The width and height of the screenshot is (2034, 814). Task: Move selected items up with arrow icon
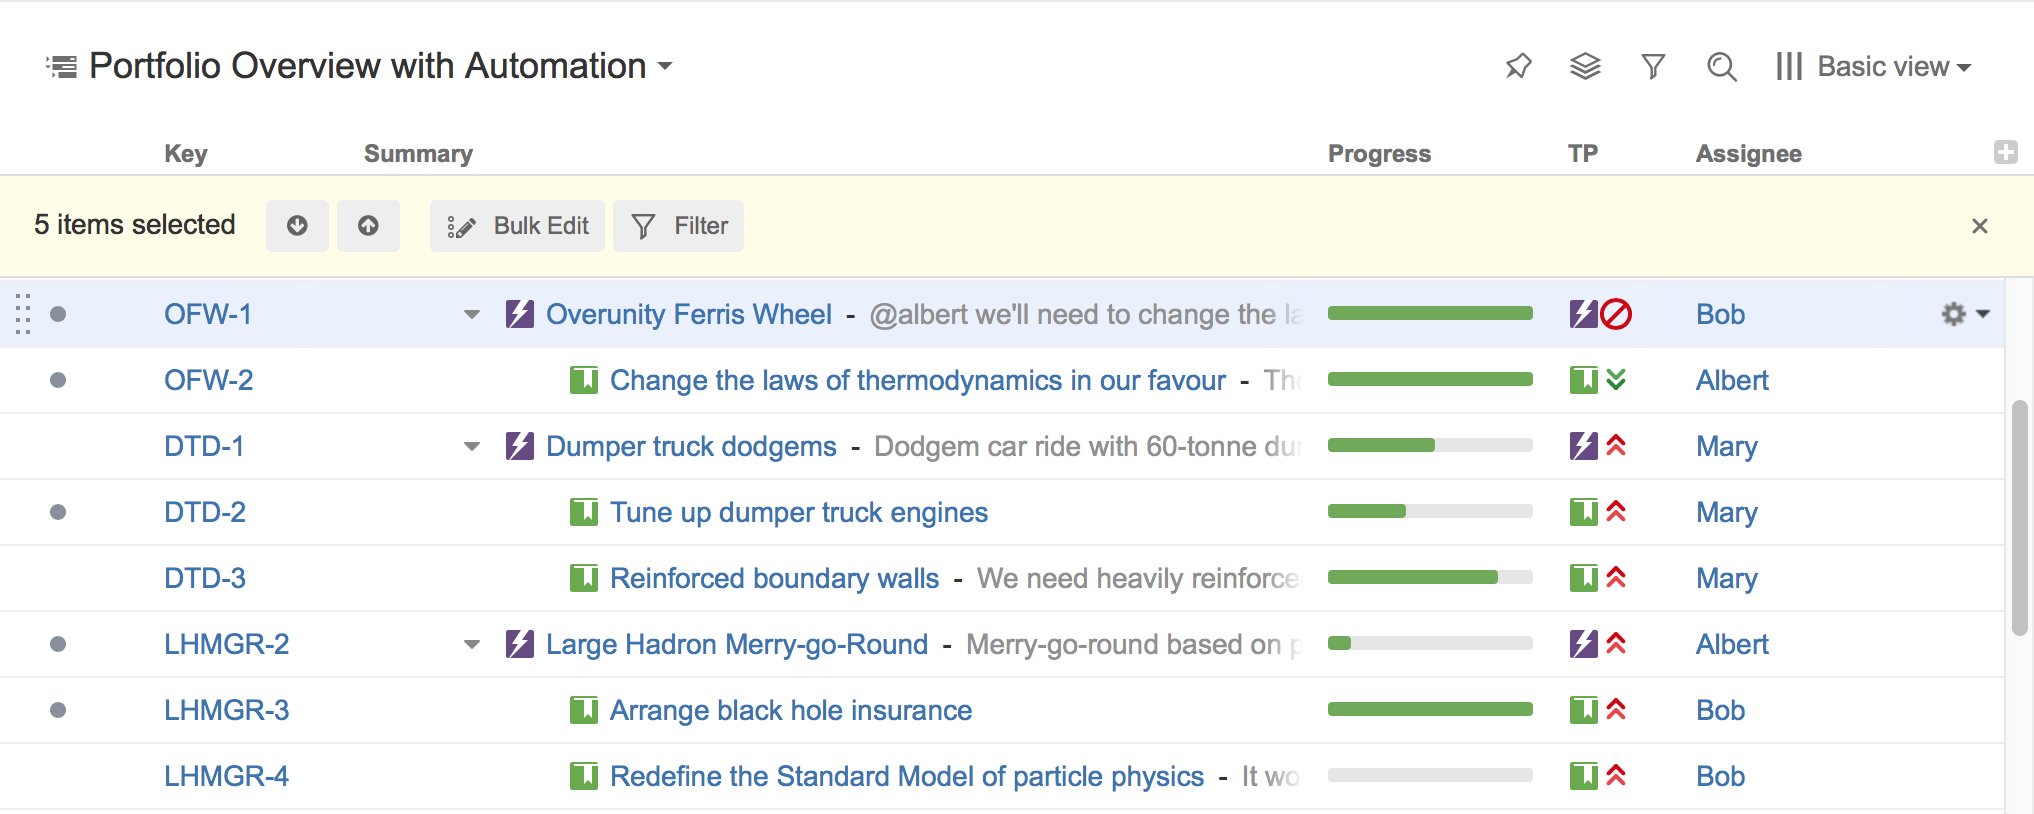(x=368, y=226)
